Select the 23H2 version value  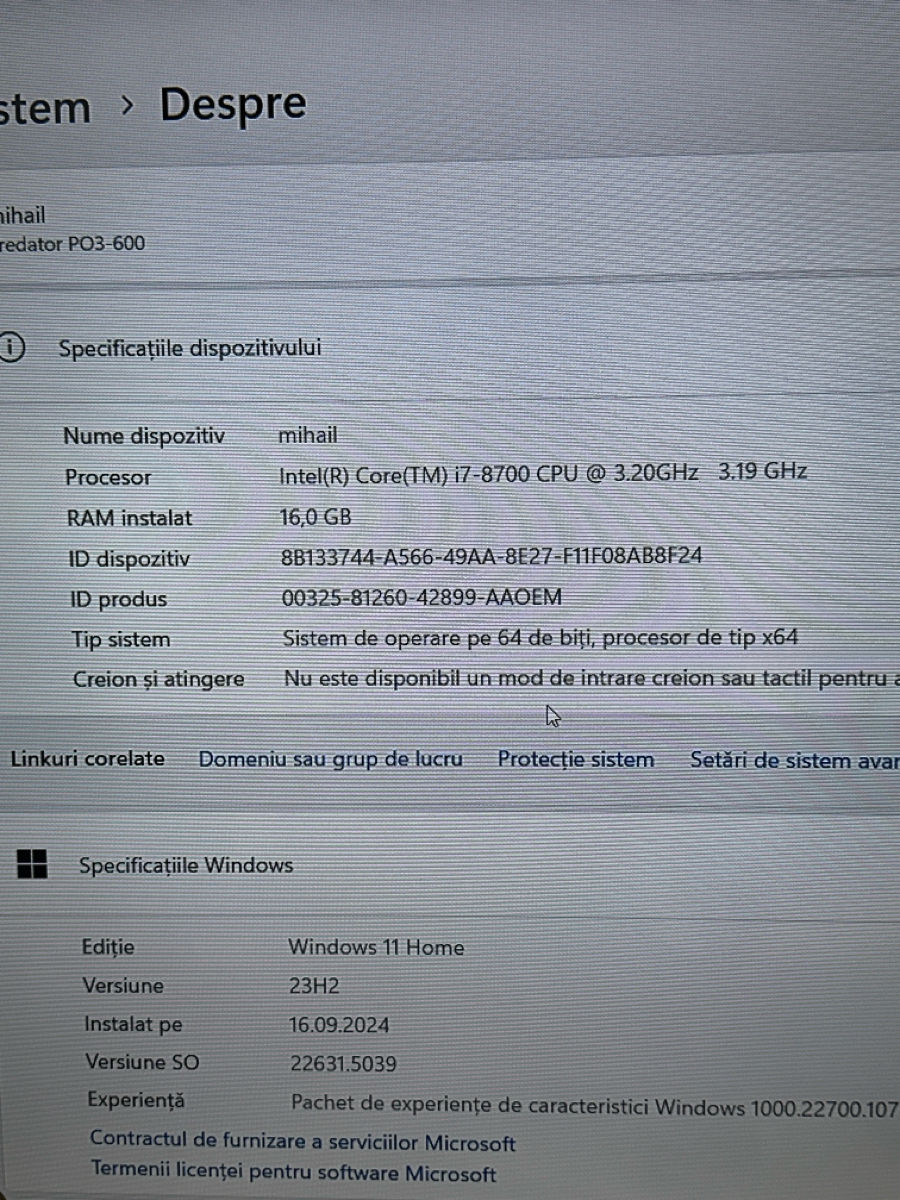point(314,986)
